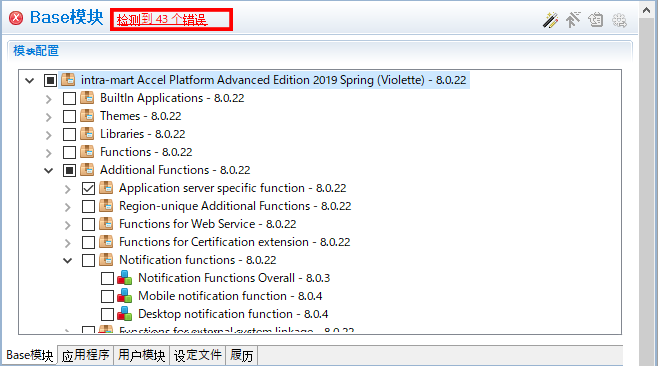This screenshot has height=366, width=658.
Task: Expand Region-unique Additional Functions node
Action: tap(68, 207)
